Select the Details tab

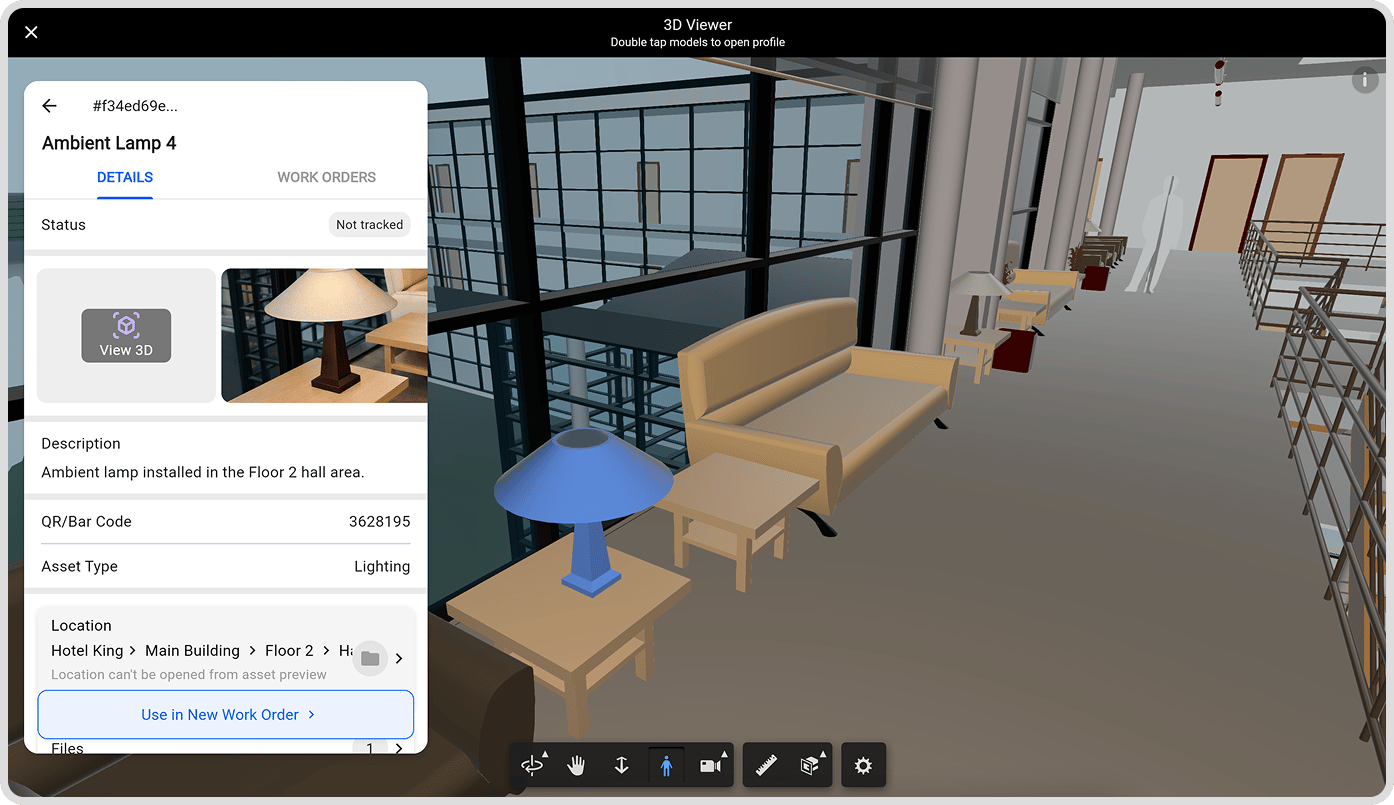point(125,177)
